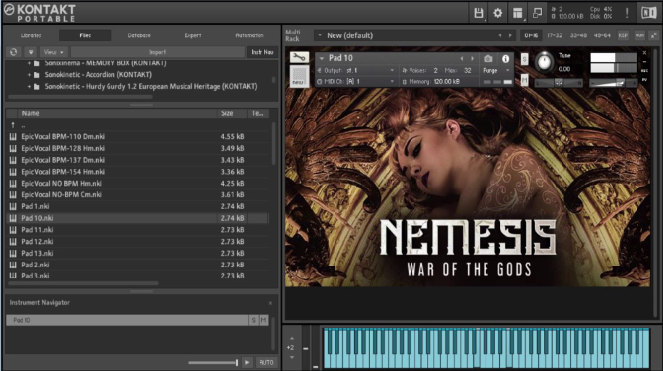
Task: Click the minimize view icon in header
Action: tap(537, 13)
